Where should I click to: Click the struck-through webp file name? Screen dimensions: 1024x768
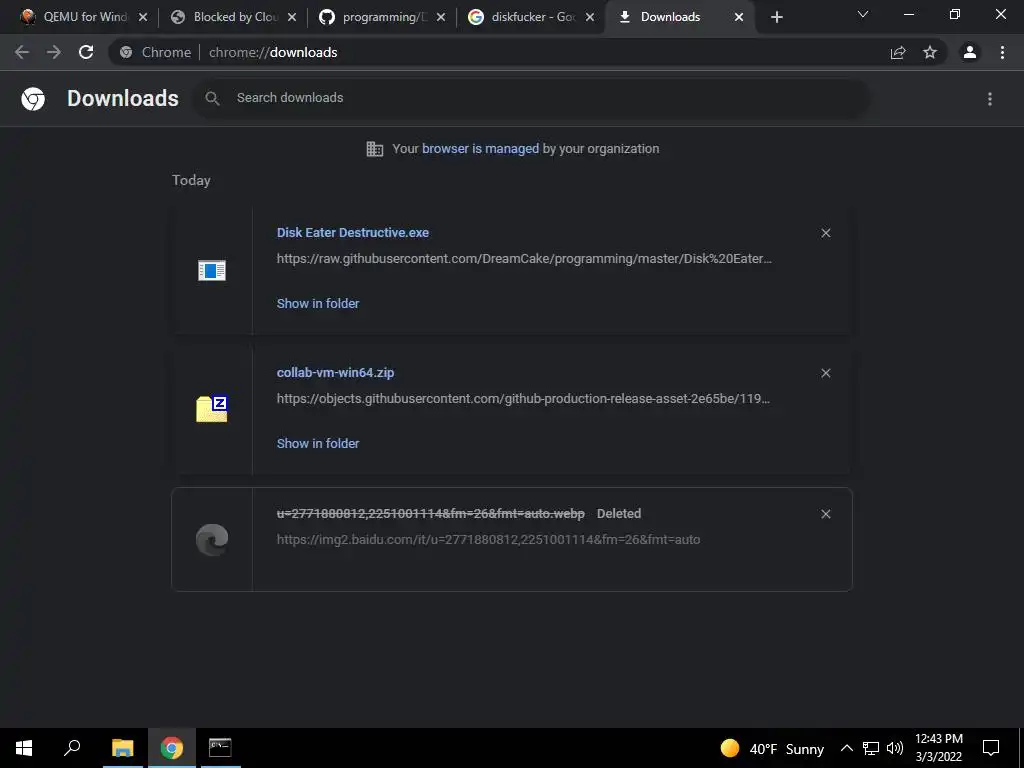(430, 513)
